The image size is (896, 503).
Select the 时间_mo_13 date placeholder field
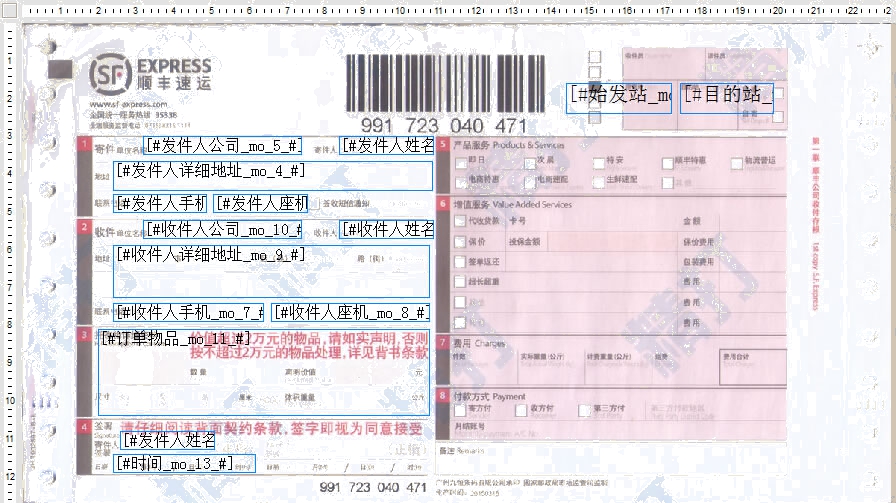point(184,464)
